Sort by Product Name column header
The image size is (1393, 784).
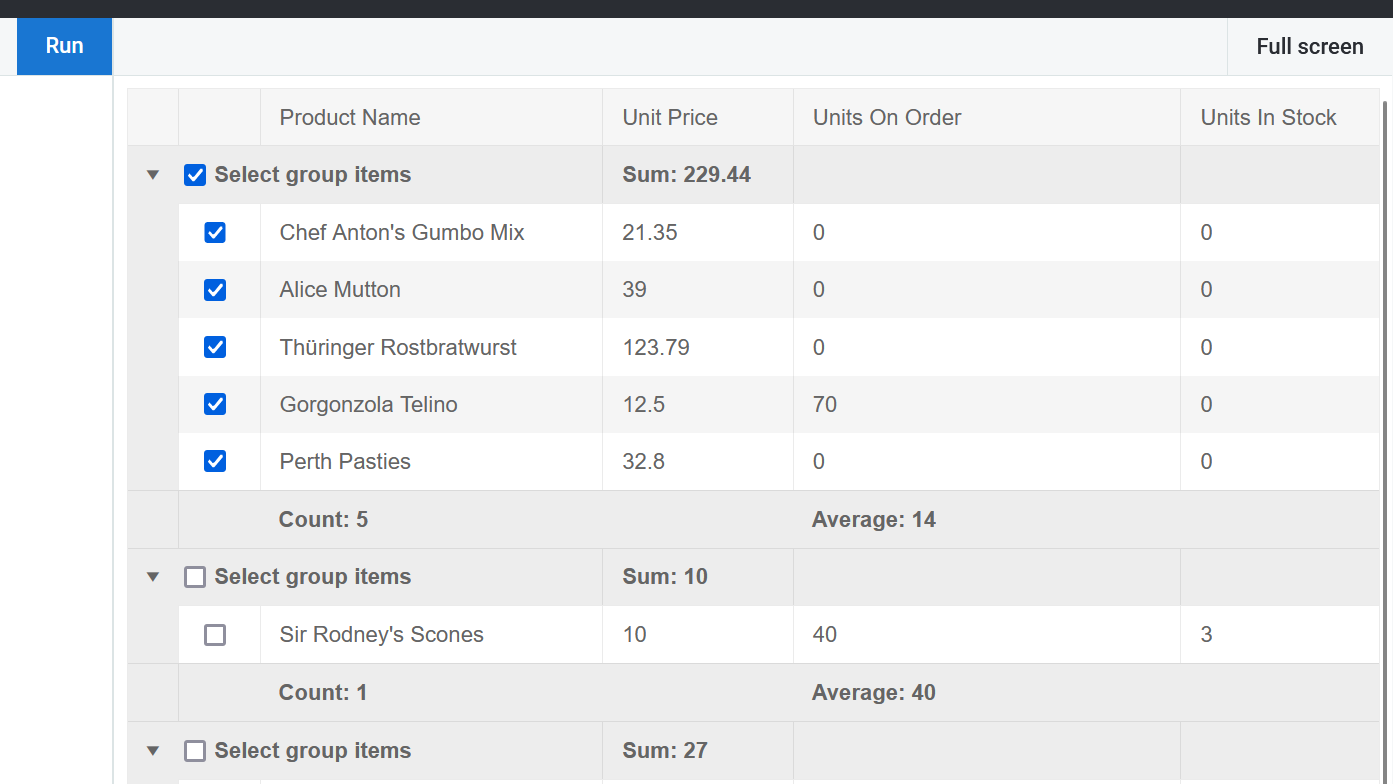coord(350,118)
